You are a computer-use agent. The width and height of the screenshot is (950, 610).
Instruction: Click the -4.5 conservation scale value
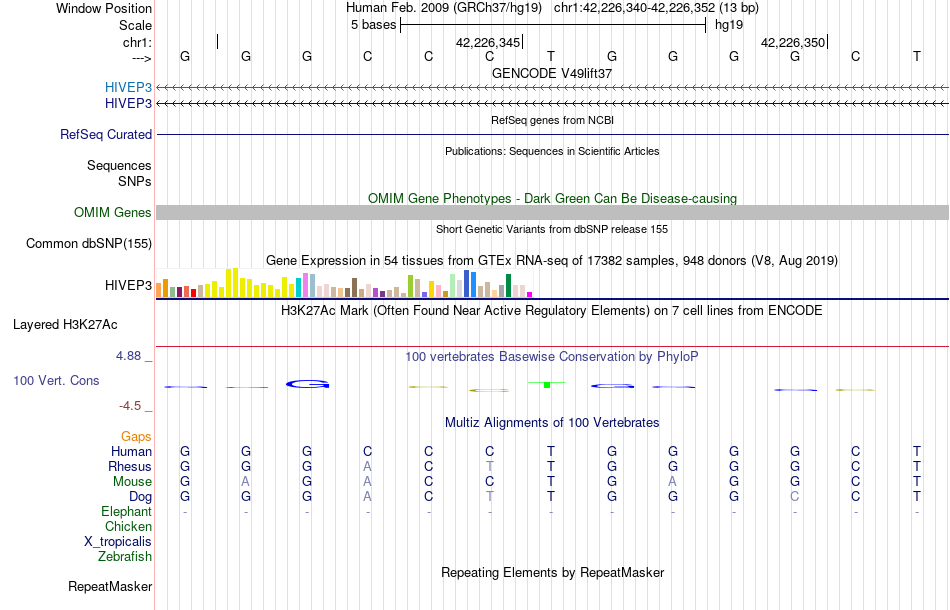tap(130, 406)
